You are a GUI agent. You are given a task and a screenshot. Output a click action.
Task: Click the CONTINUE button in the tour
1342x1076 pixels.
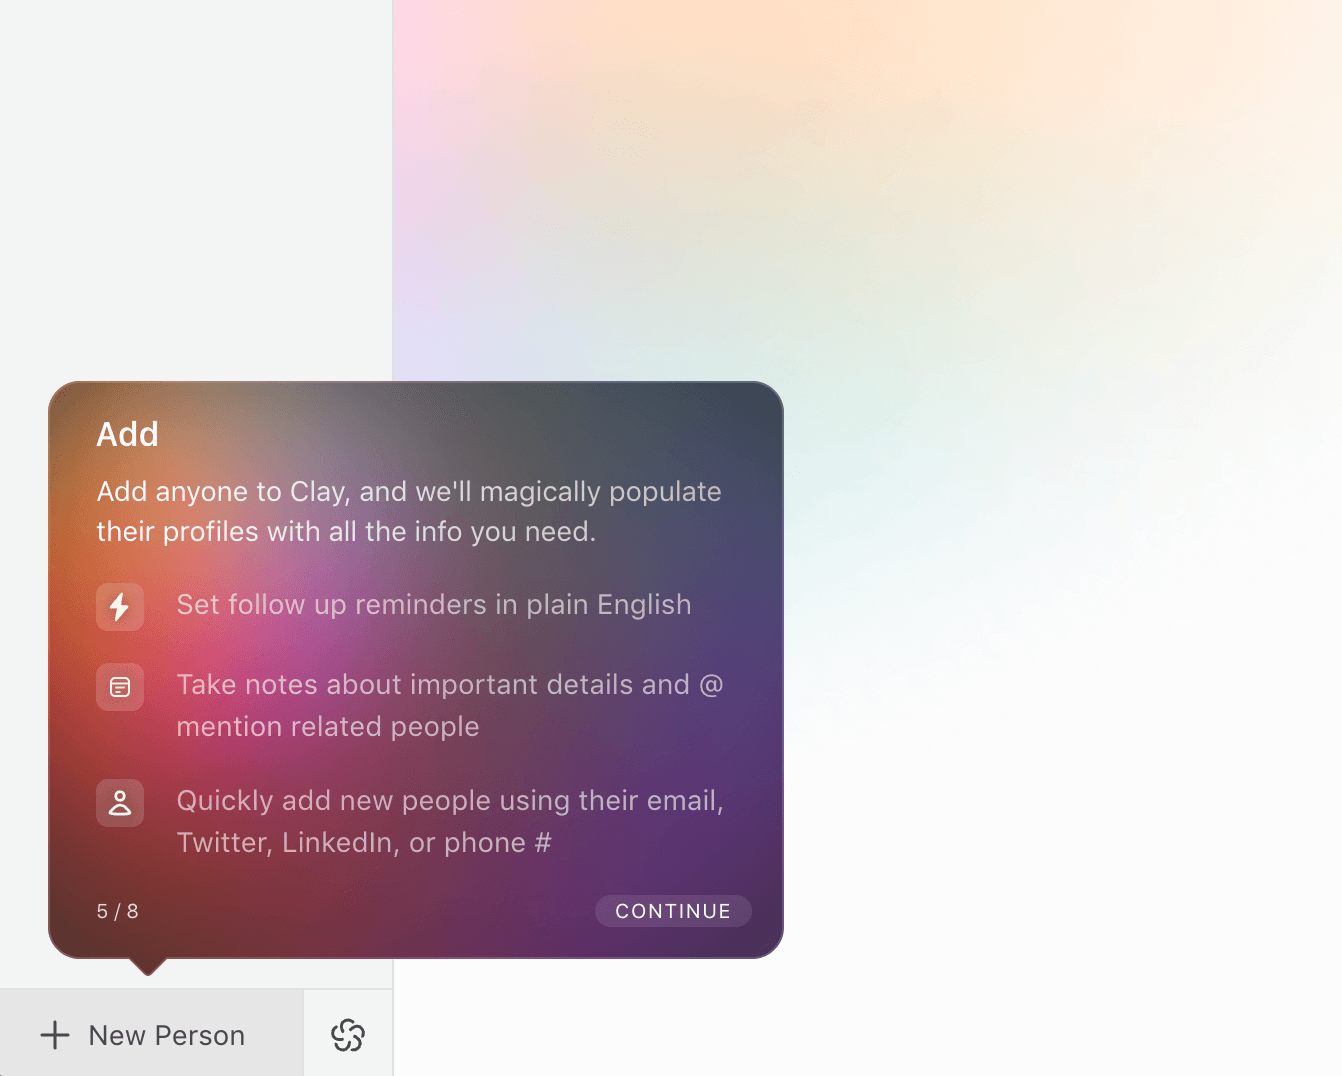[x=673, y=911]
